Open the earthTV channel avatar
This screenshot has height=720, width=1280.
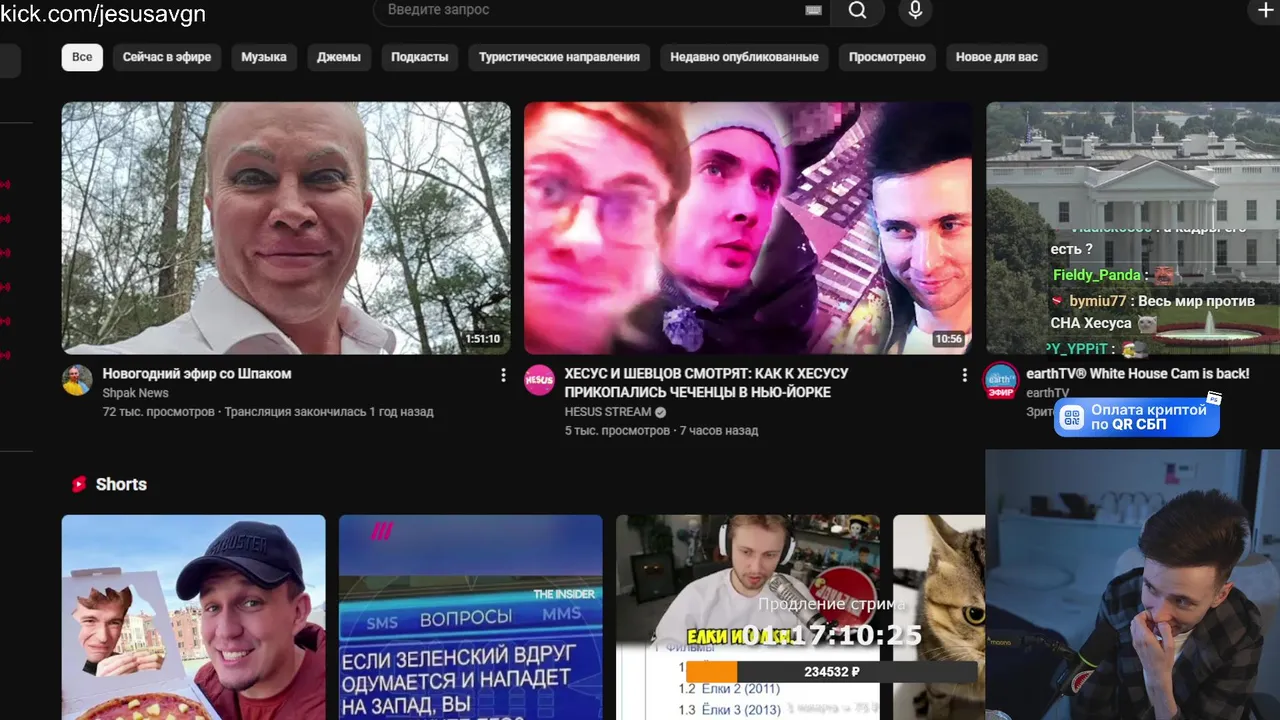1001,381
